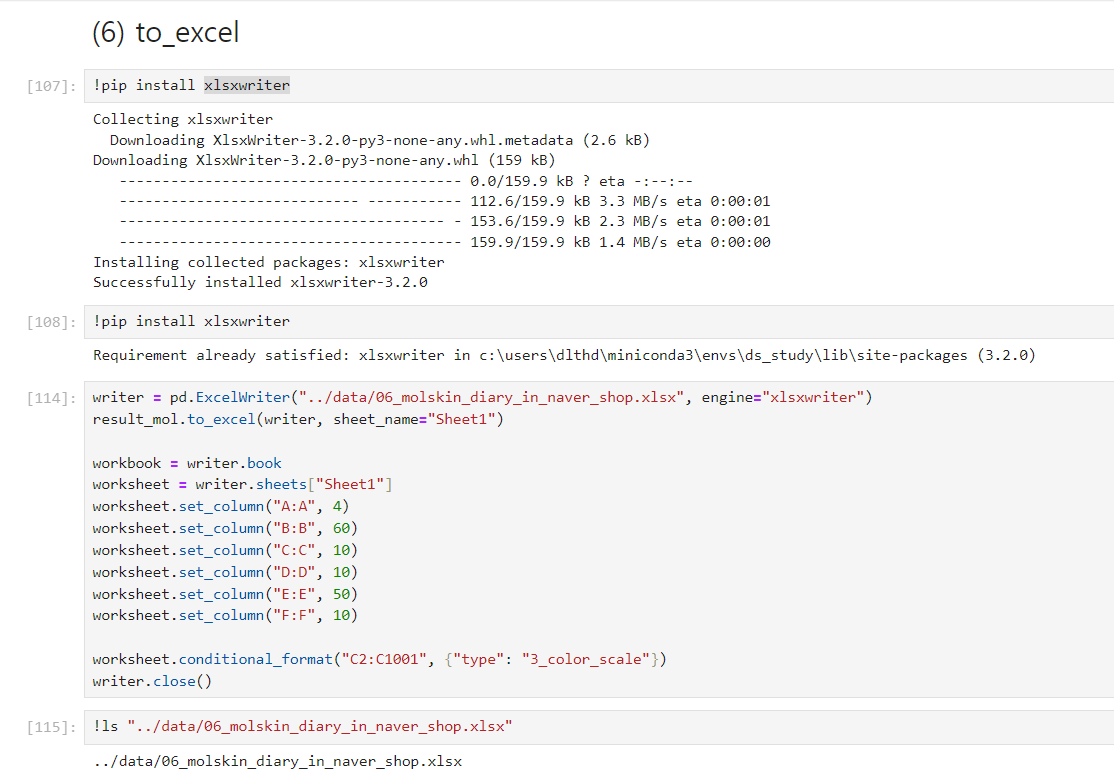Click the XlsxWriter whl.metadata download line
This screenshot has height=782, width=1114.
point(379,140)
